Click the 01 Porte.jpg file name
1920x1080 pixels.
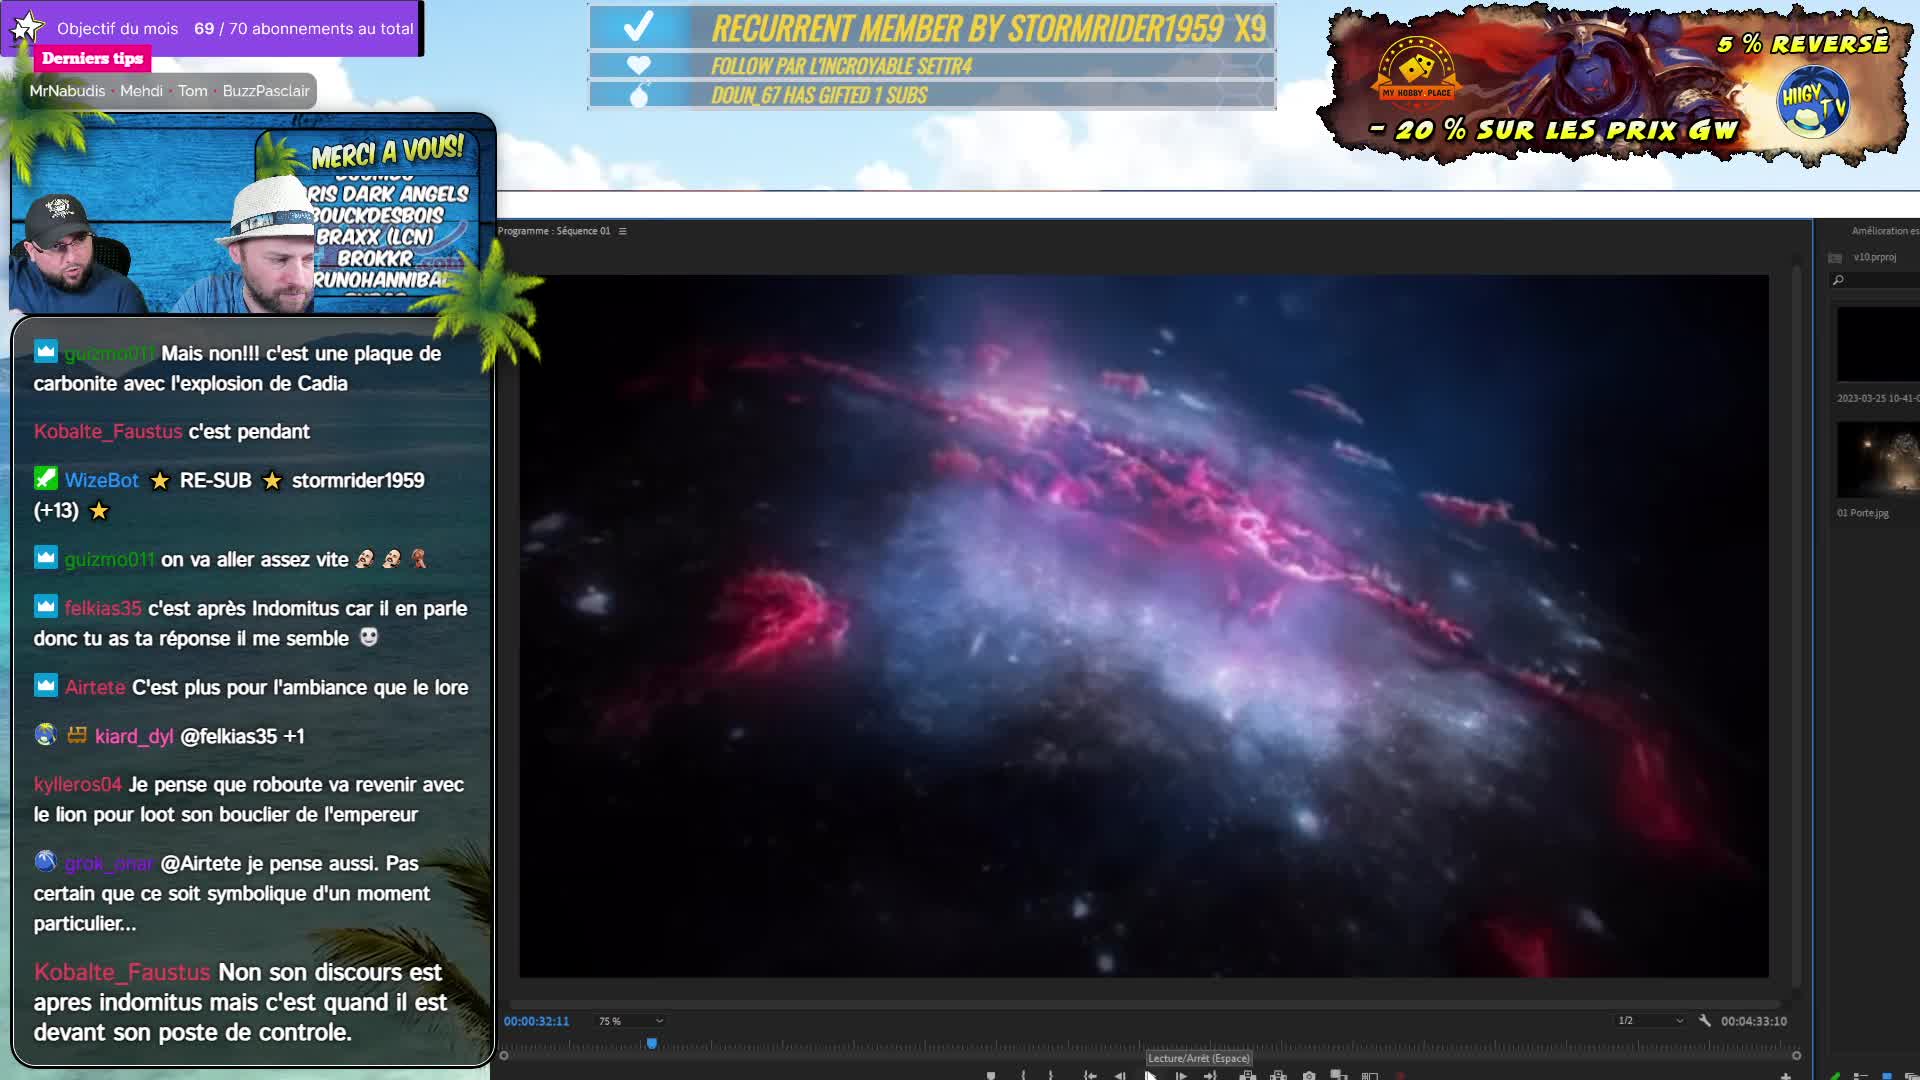(1862, 513)
